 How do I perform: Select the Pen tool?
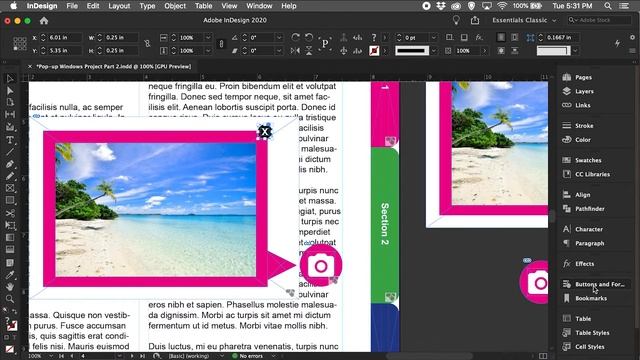(x=10, y=164)
